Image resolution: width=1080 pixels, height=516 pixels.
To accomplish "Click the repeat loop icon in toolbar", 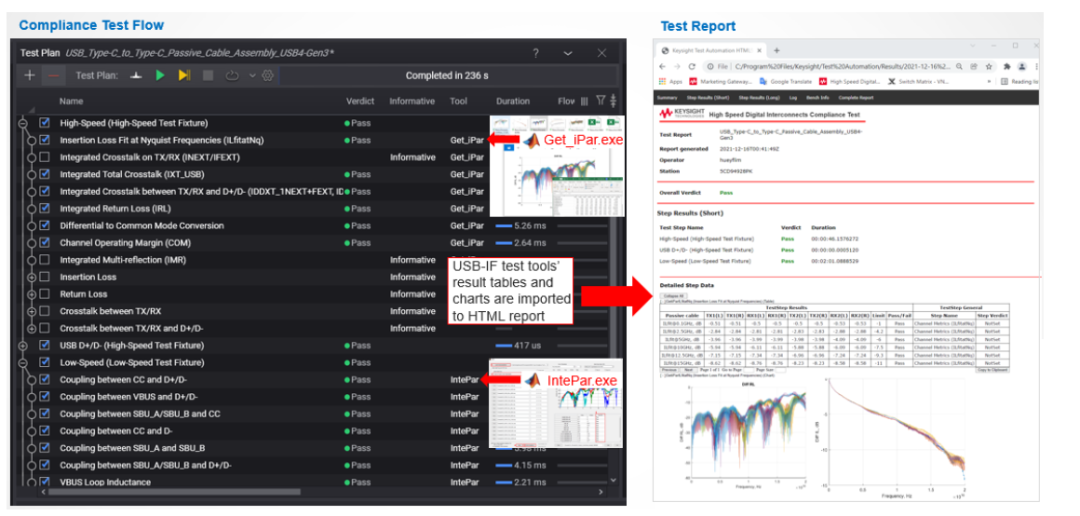I will [232, 76].
